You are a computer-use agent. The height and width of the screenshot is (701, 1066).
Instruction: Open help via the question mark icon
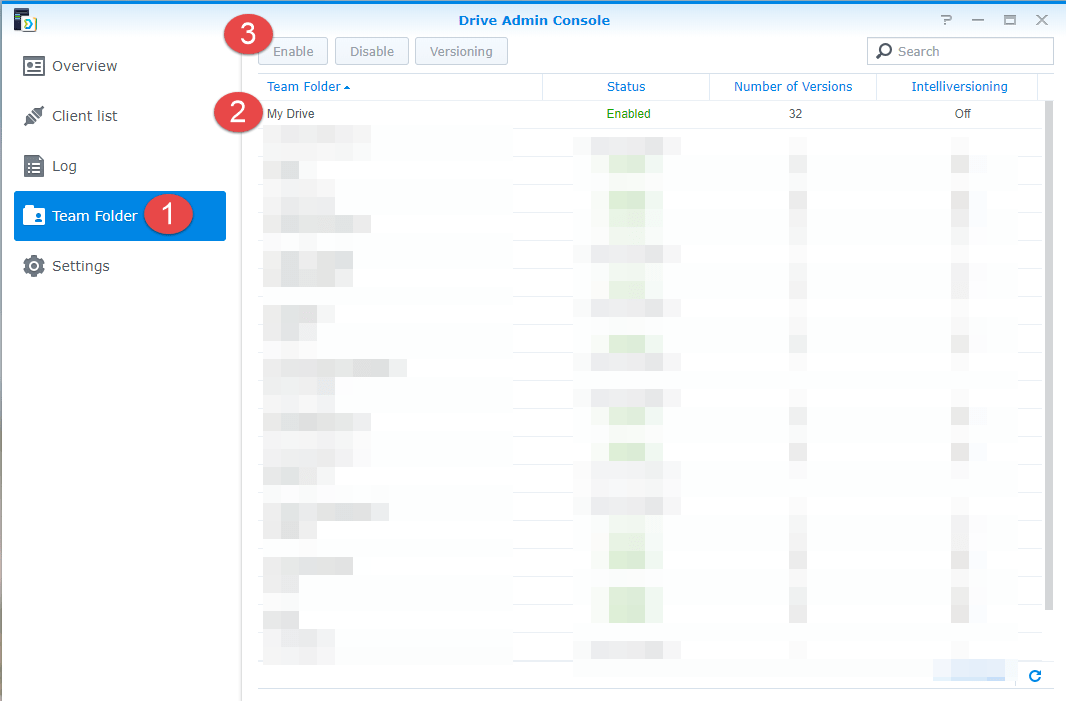tap(945, 19)
